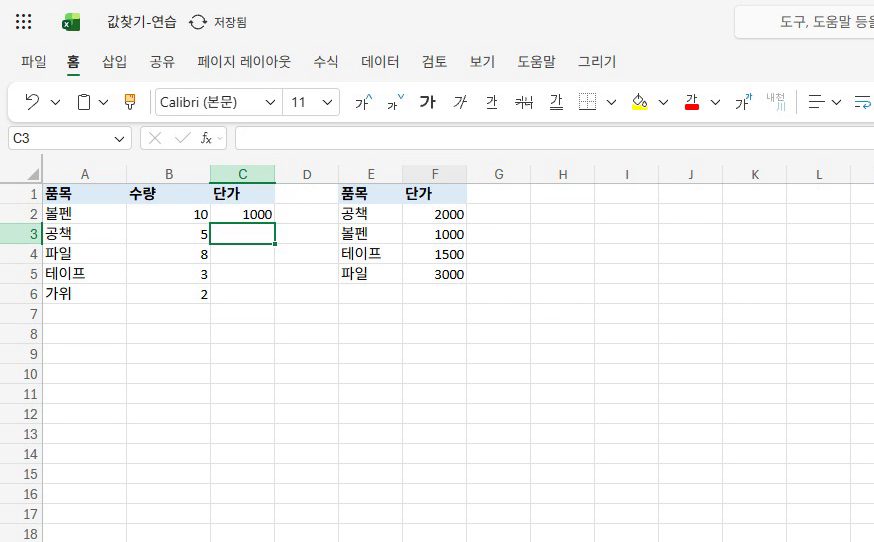Switch to the 그리기 tab
Image resolution: width=874 pixels, height=542 pixels.
(597, 62)
